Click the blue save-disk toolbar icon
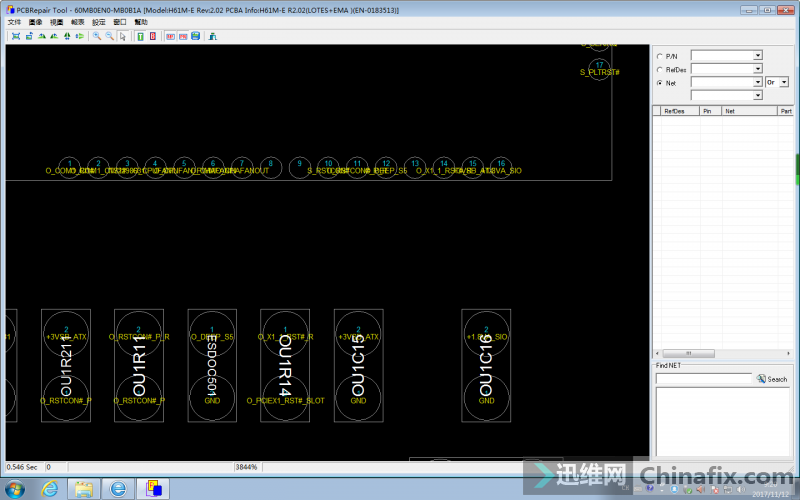Image resolution: width=800 pixels, height=500 pixels. coord(195,36)
